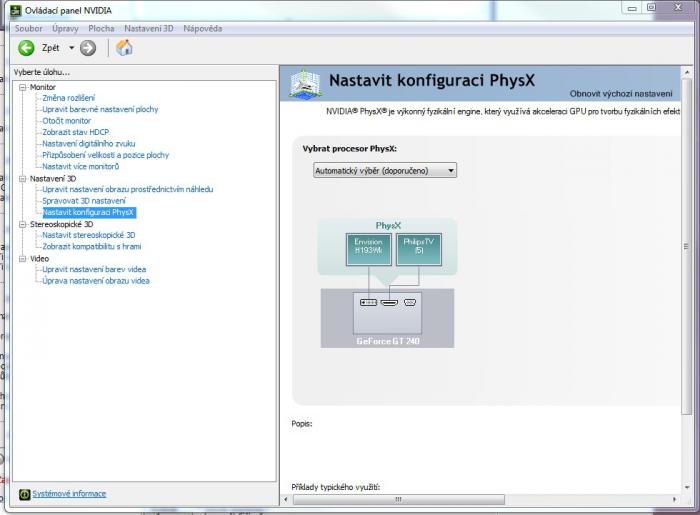This screenshot has height=515, width=700.
Task: Collapse the Stereoskopické 3D tree section
Action: 22,224
